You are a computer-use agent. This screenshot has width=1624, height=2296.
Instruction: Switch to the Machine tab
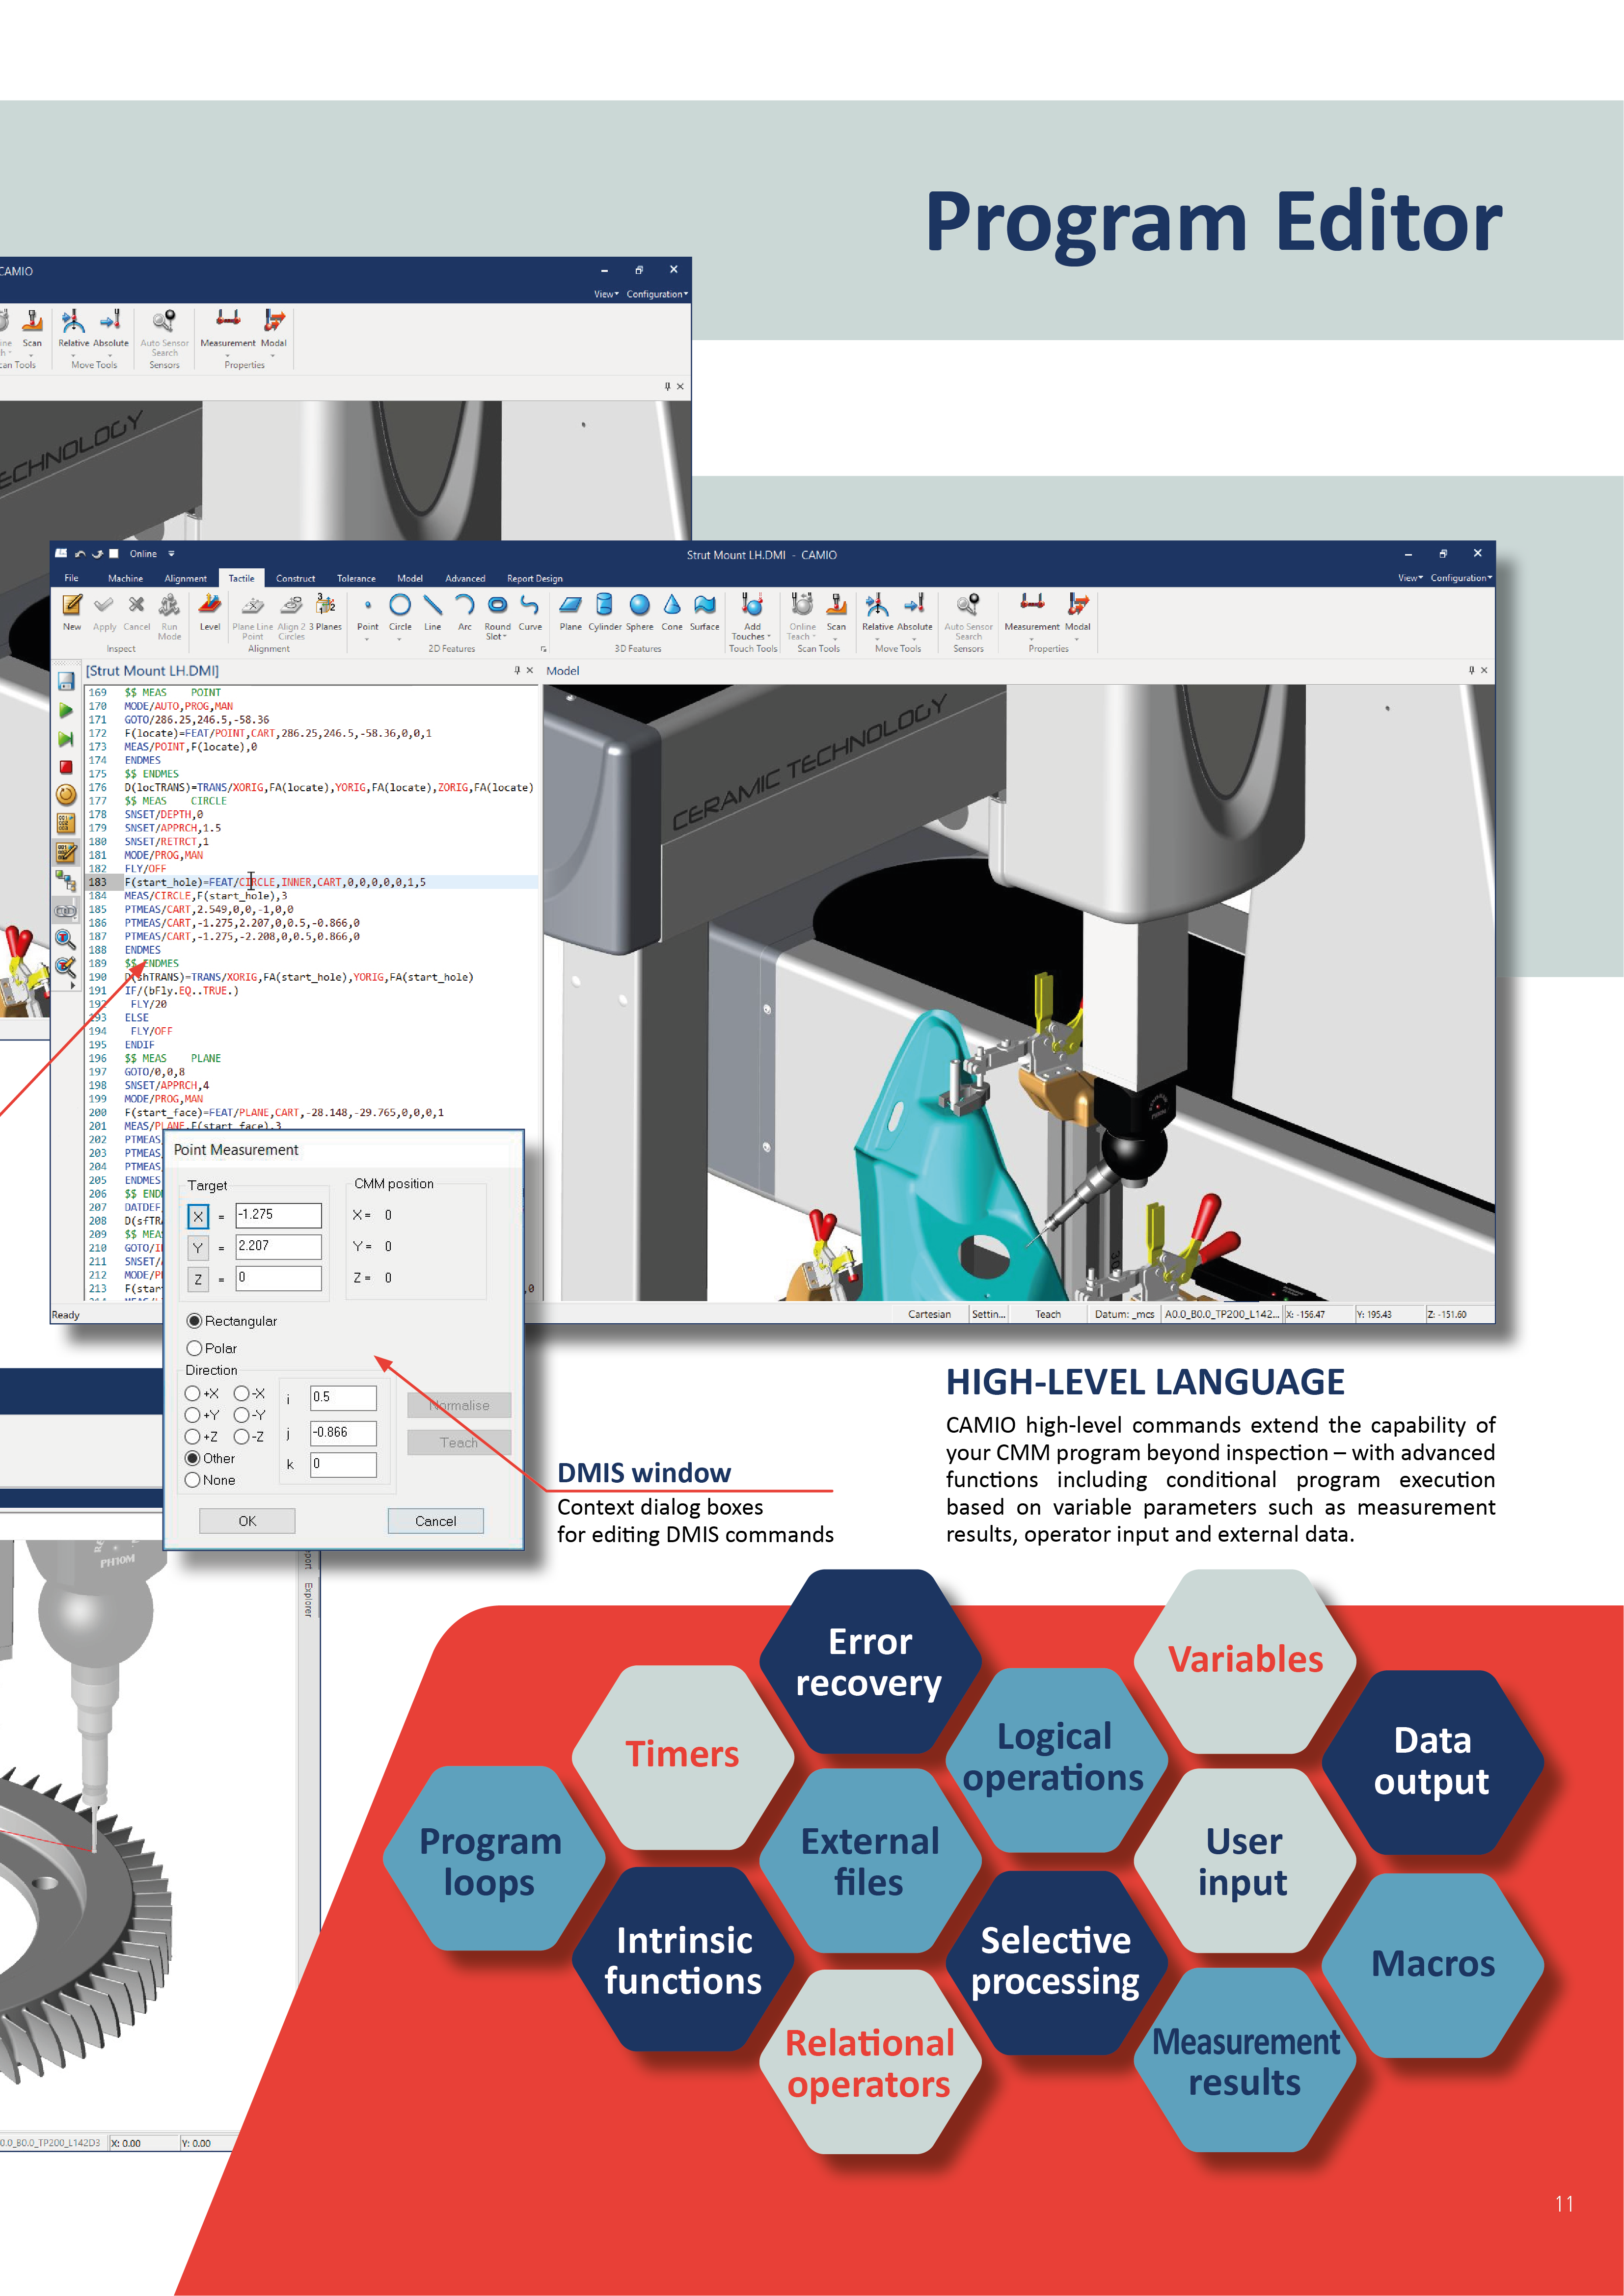125,578
